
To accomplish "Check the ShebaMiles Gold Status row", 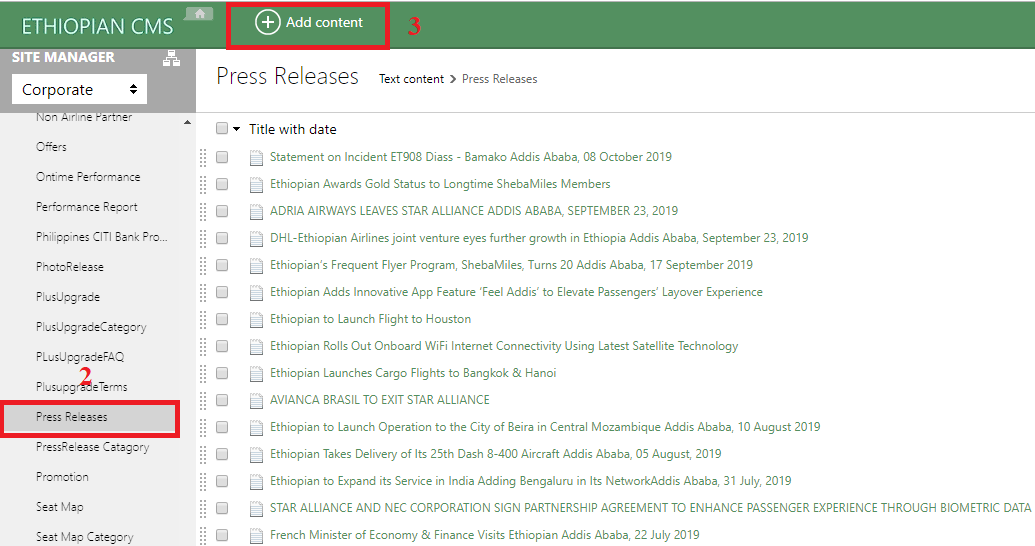I will [x=222, y=184].
